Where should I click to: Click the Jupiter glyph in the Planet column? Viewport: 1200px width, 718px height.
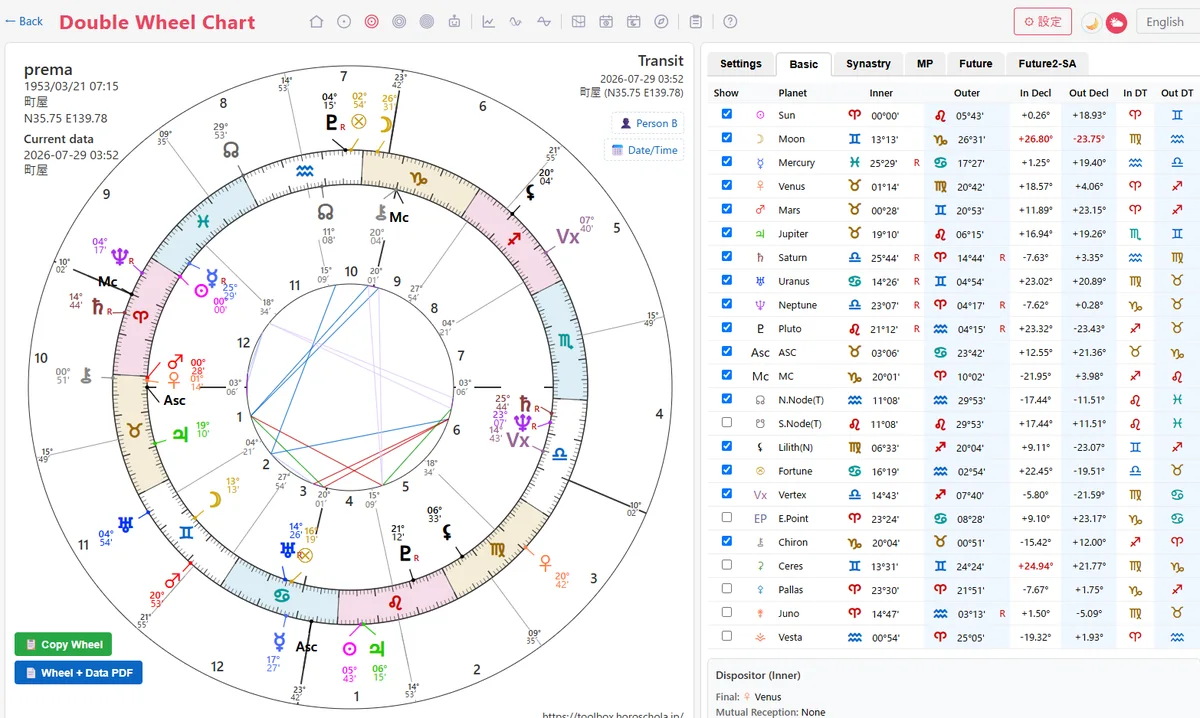pos(760,234)
